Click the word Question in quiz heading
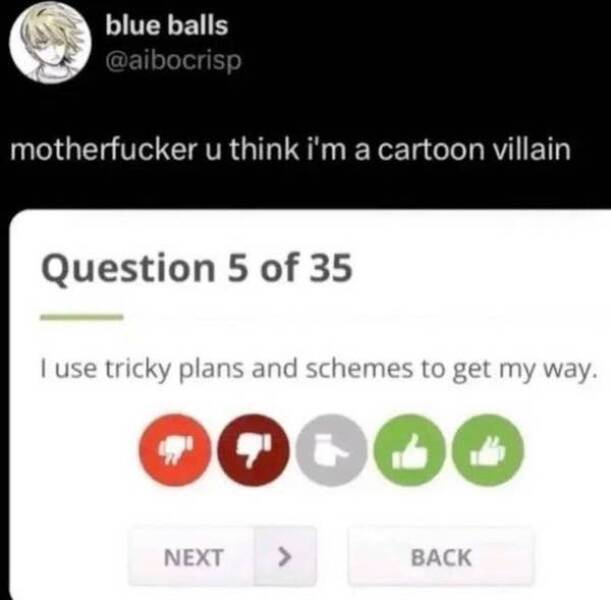 pyautogui.click(x=128, y=269)
